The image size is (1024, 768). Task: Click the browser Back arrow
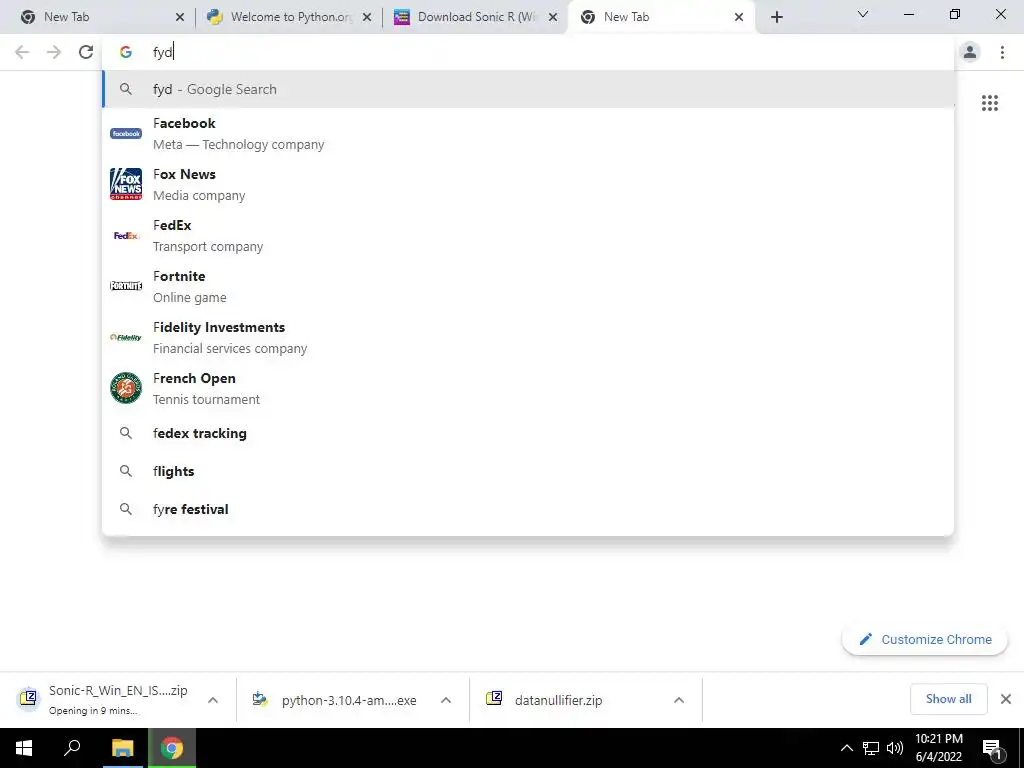point(22,52)
